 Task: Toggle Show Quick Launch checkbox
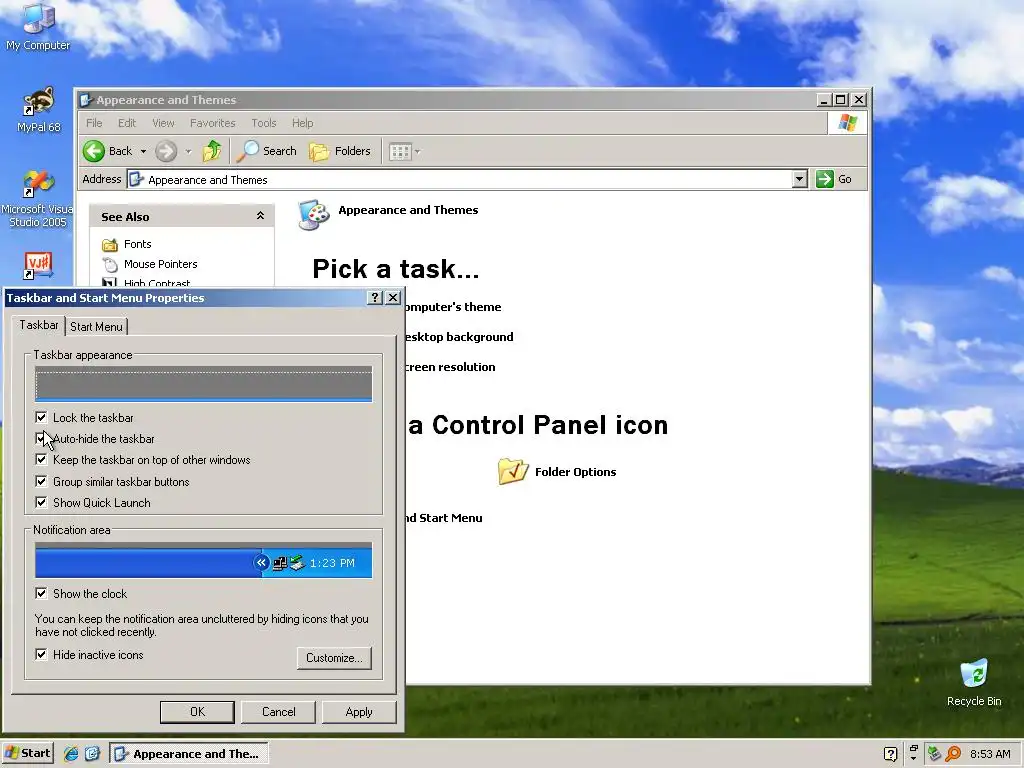[x=41, y=502]
